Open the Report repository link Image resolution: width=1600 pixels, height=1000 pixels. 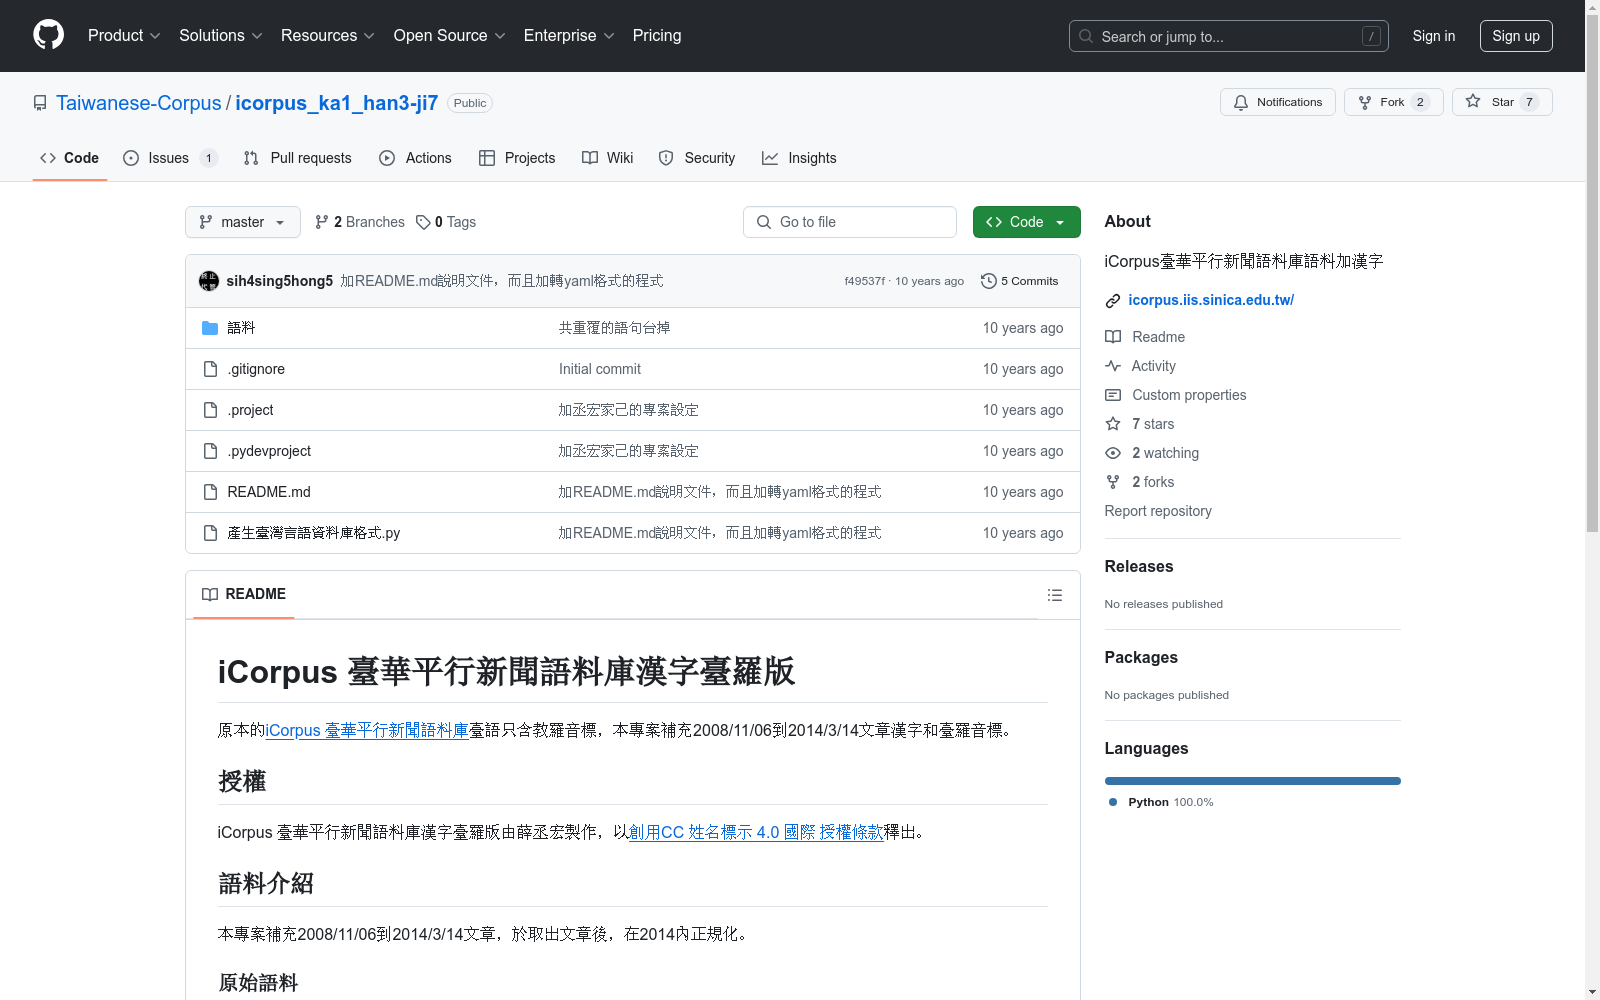[x=1158, y=511]
